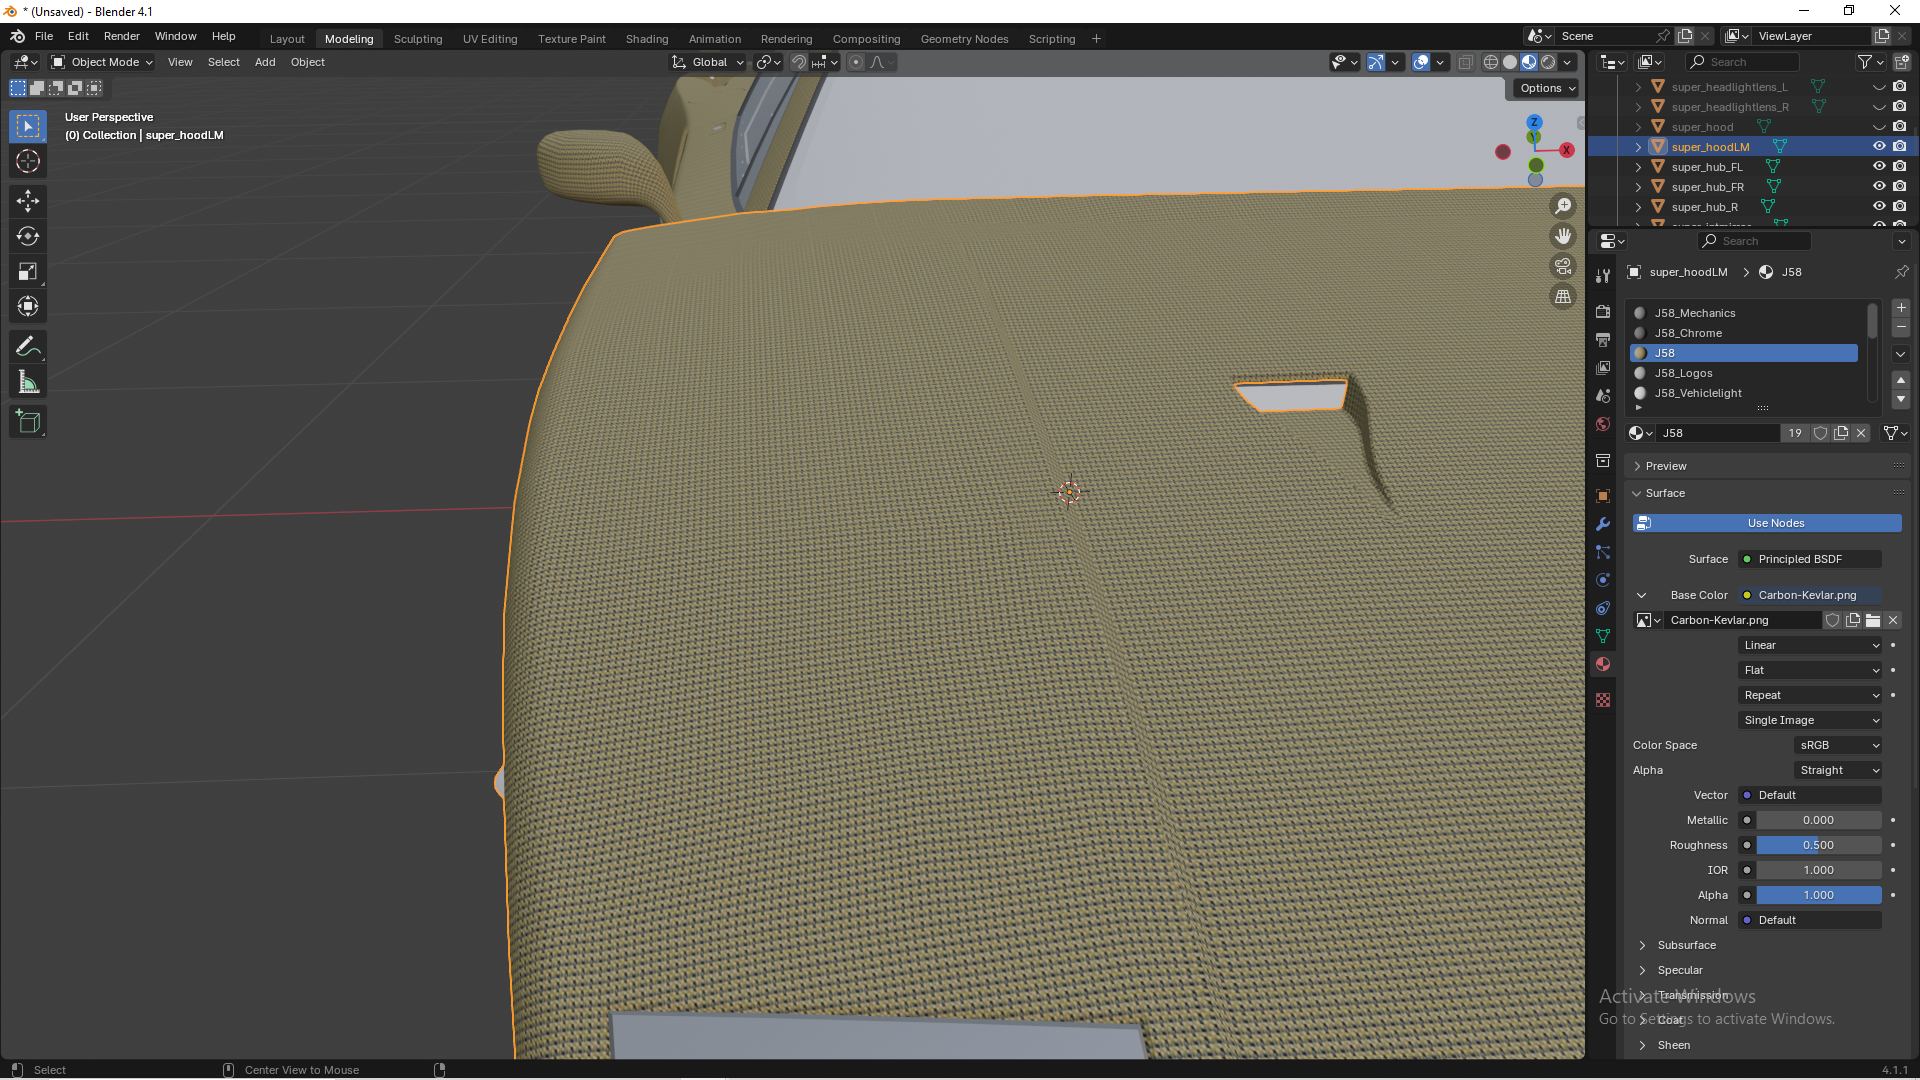Screen dimensions: 1920x1080
Task: Disable render camera icon for super_hub_R
Action: 1899,207
